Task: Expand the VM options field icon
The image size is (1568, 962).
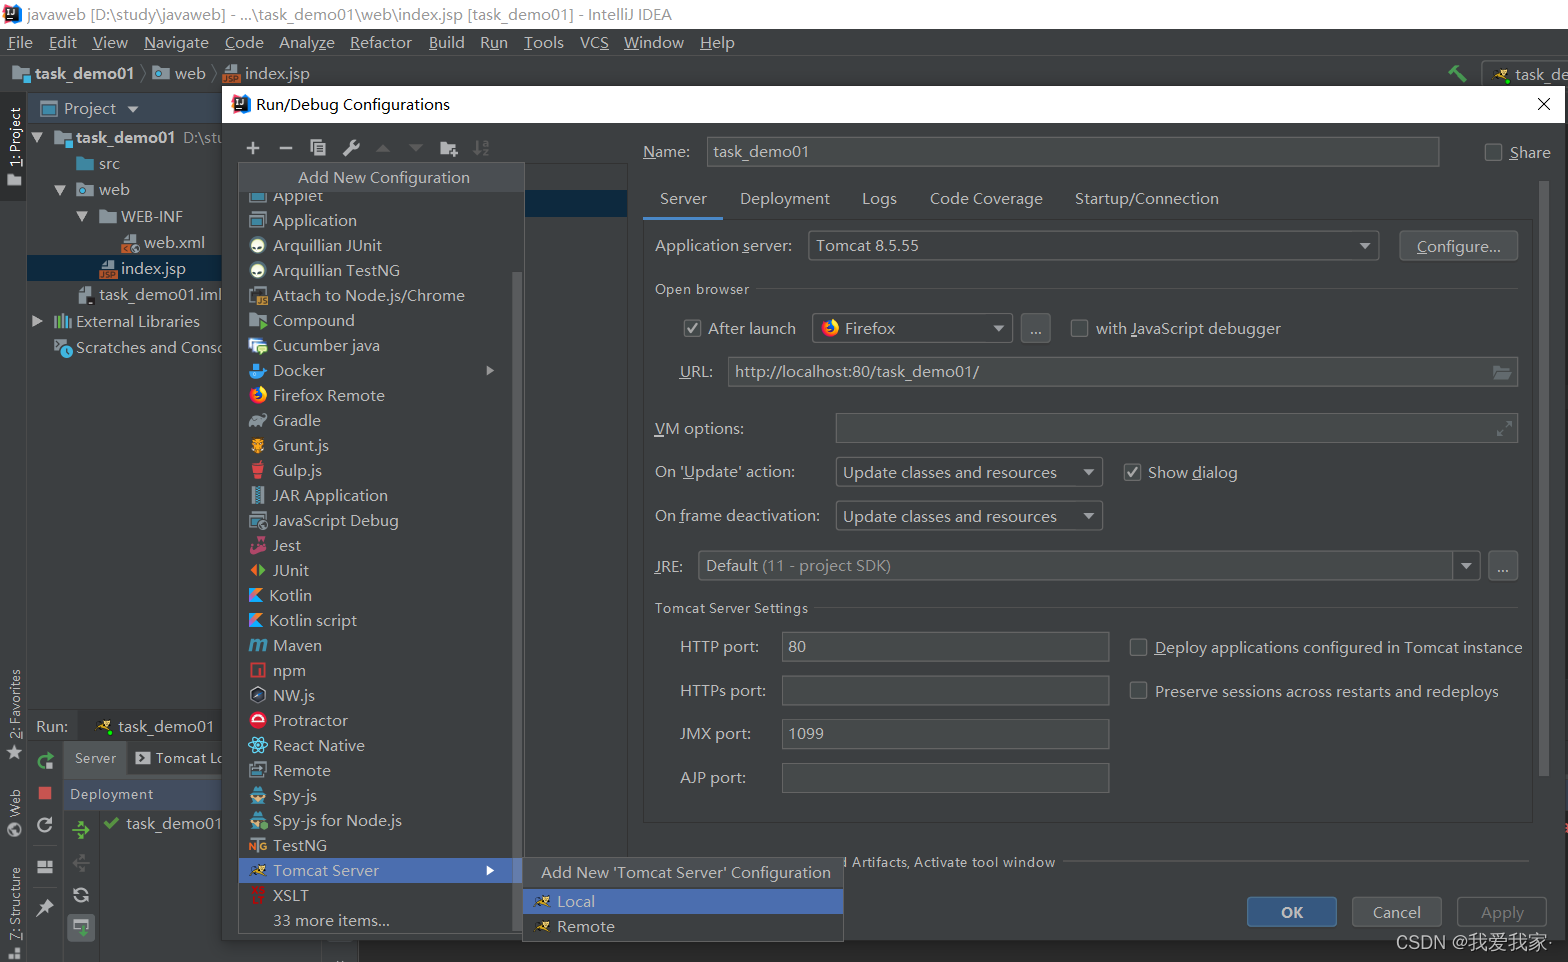Action: pos(1503,429)
